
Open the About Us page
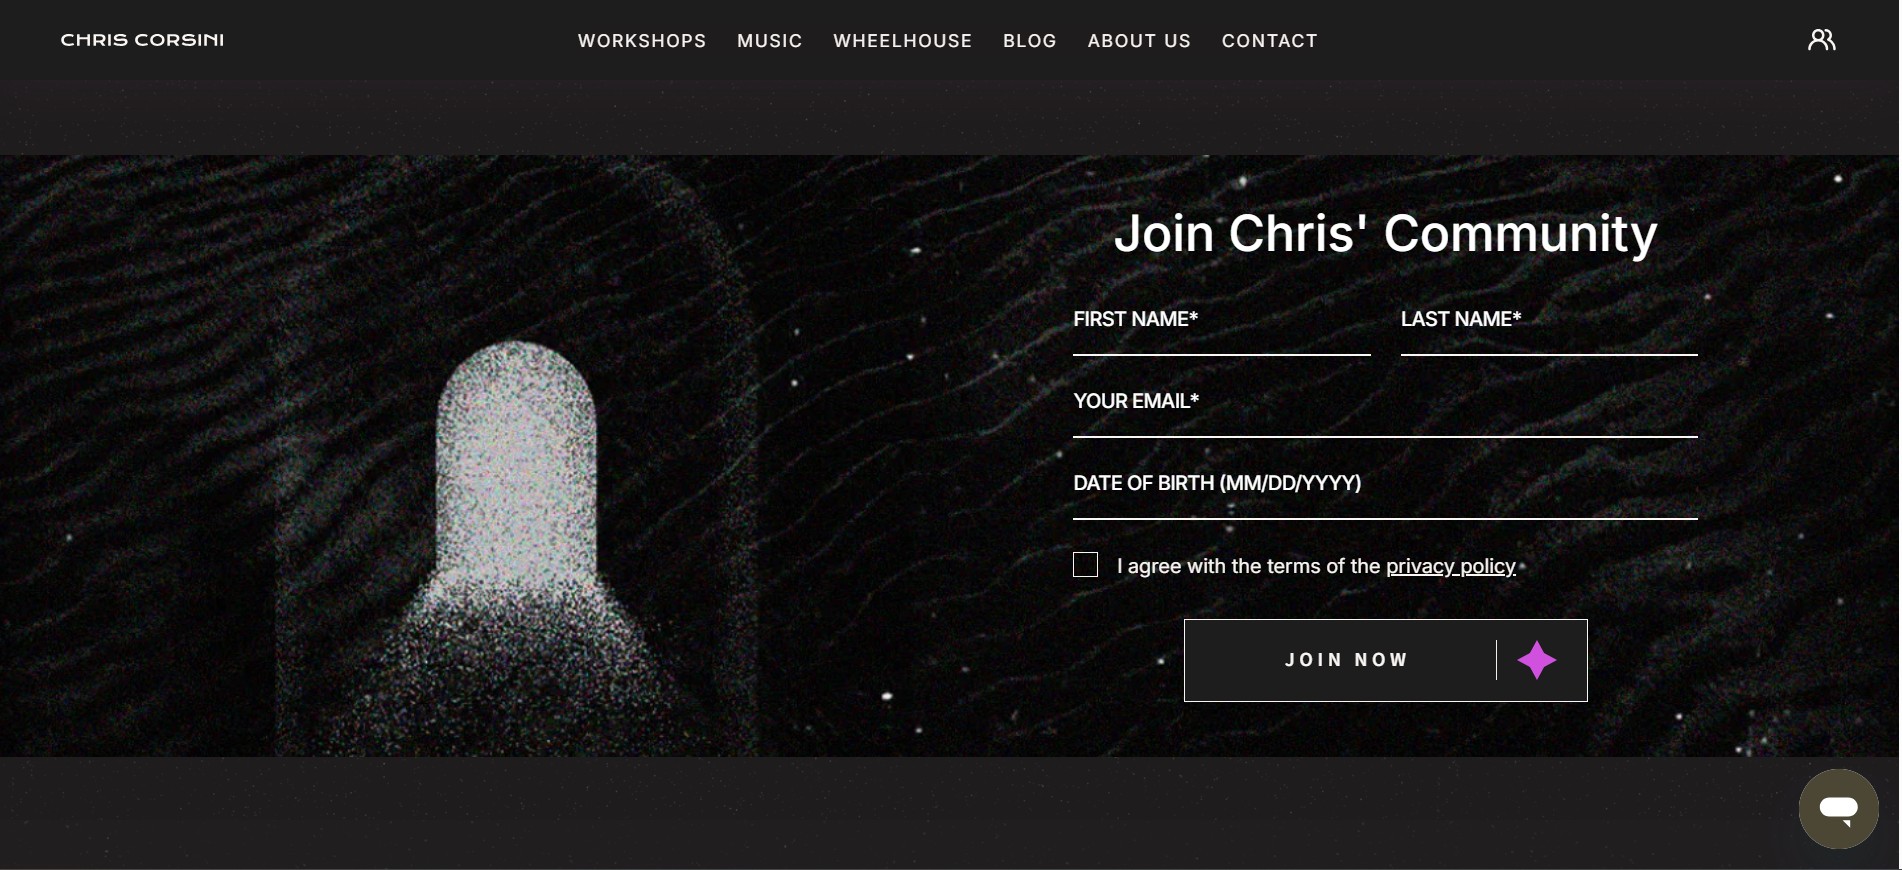point(1139,41)
